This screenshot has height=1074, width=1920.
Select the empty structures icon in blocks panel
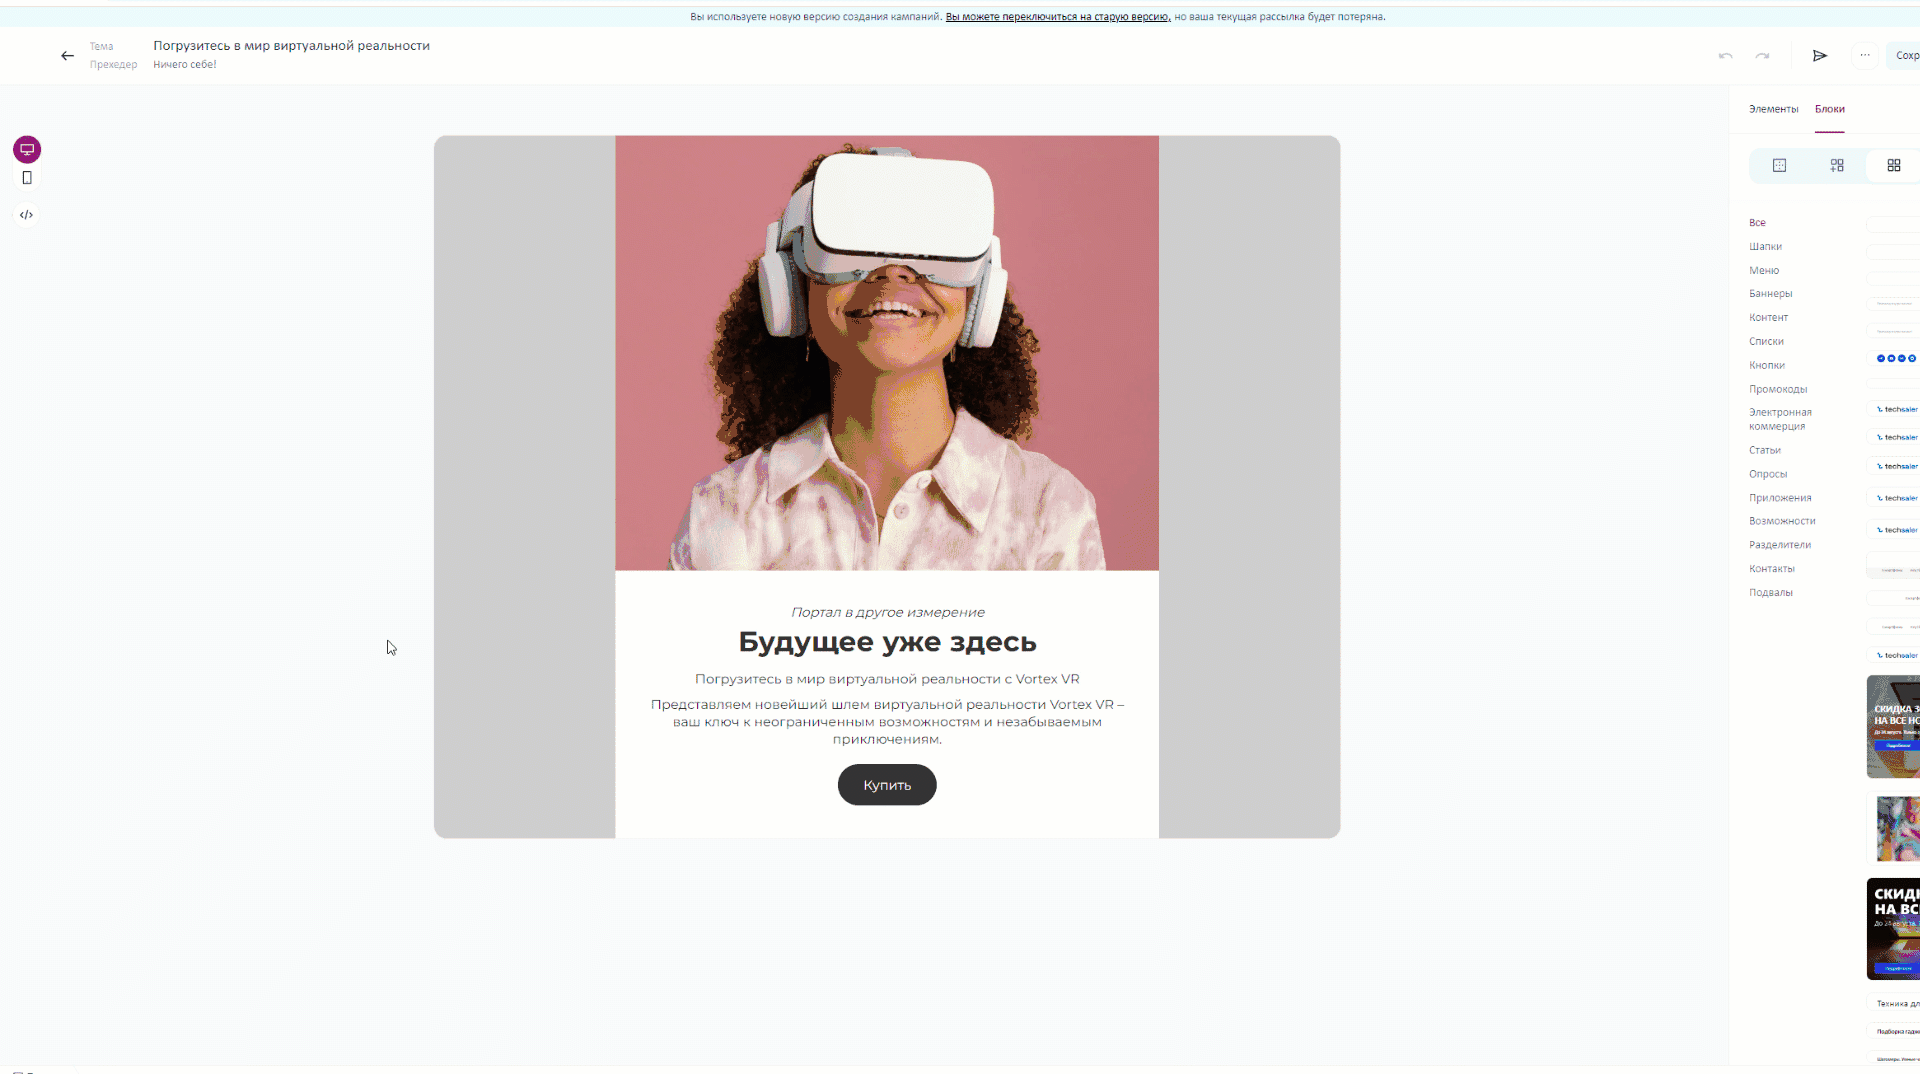1779,166
